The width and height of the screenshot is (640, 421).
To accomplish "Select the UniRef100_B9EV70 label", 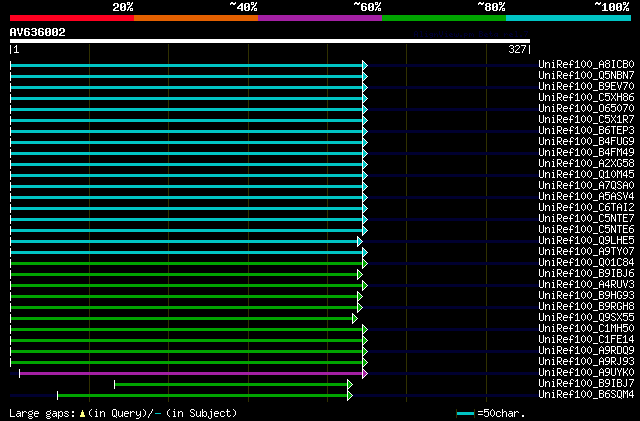I will click(586, 87).
